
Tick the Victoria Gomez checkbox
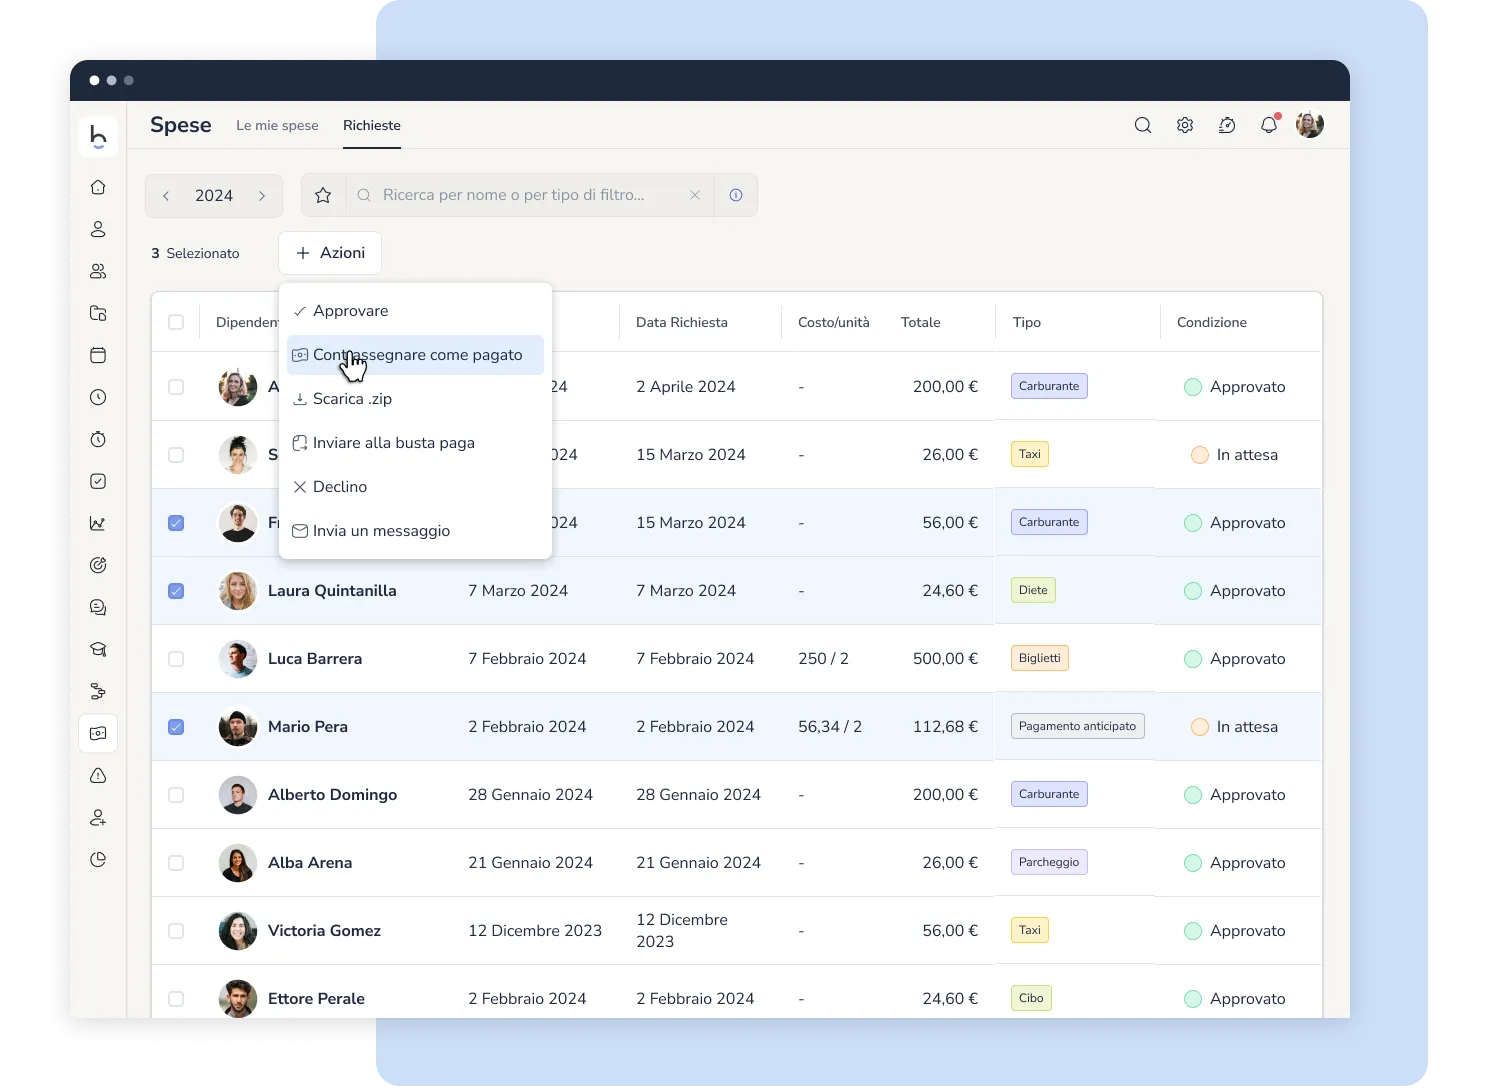coord(176,931)
